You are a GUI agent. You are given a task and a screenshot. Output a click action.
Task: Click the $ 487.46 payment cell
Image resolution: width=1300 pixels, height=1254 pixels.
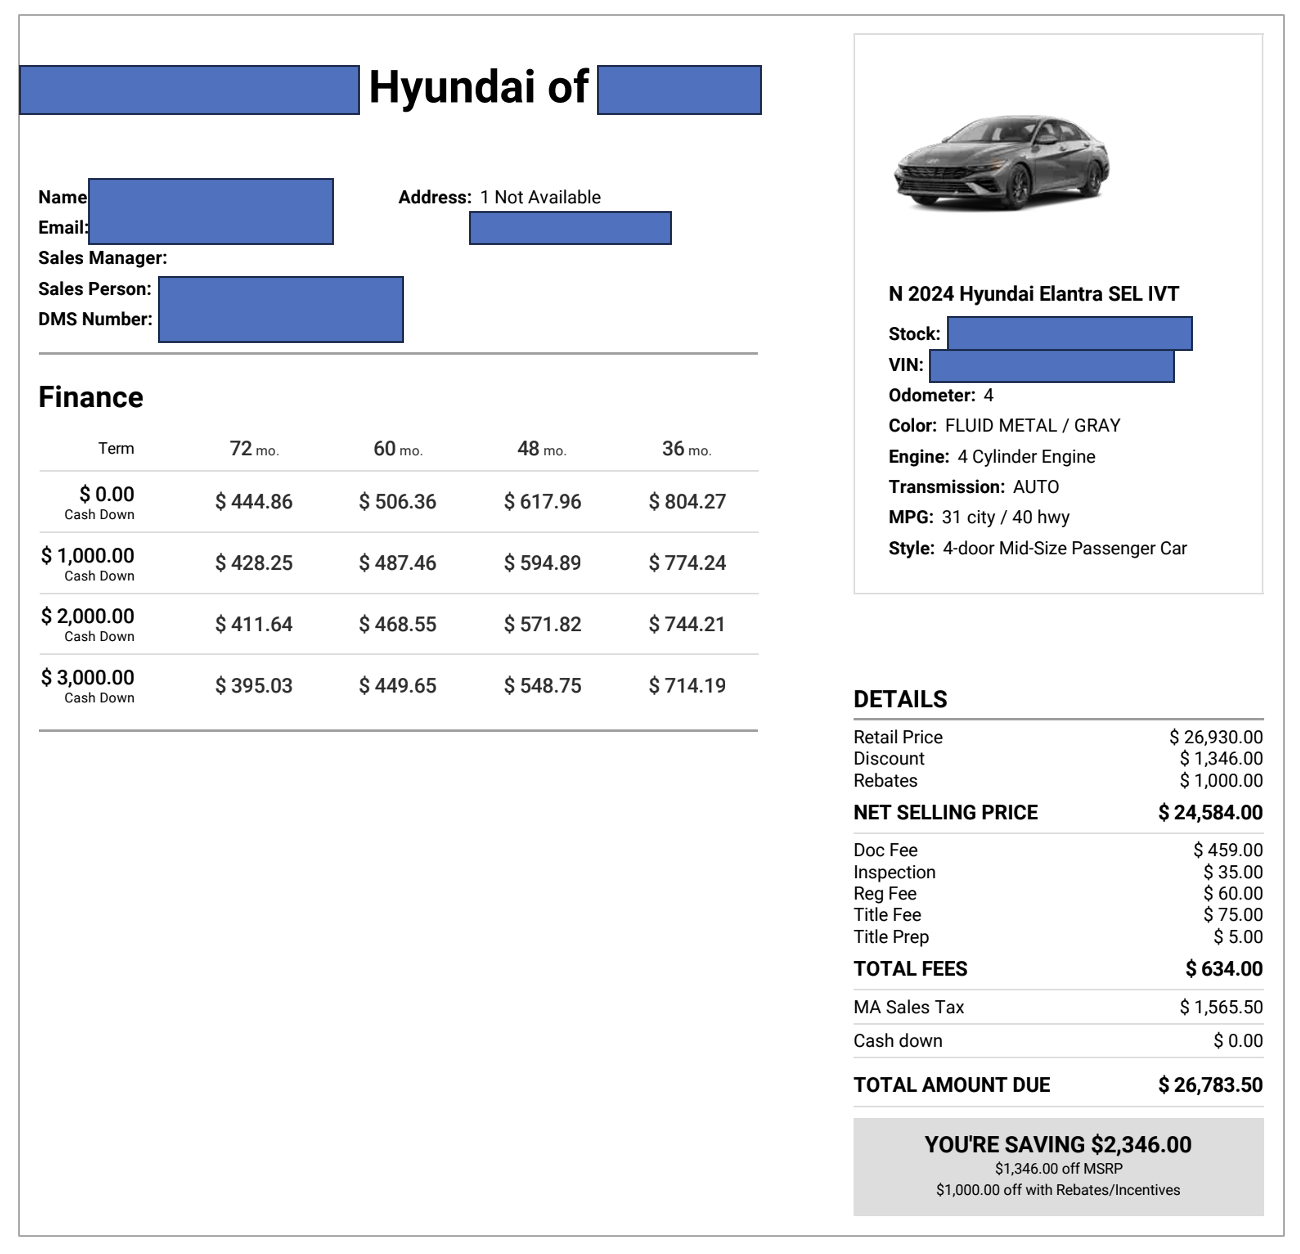tap(398, 563)
